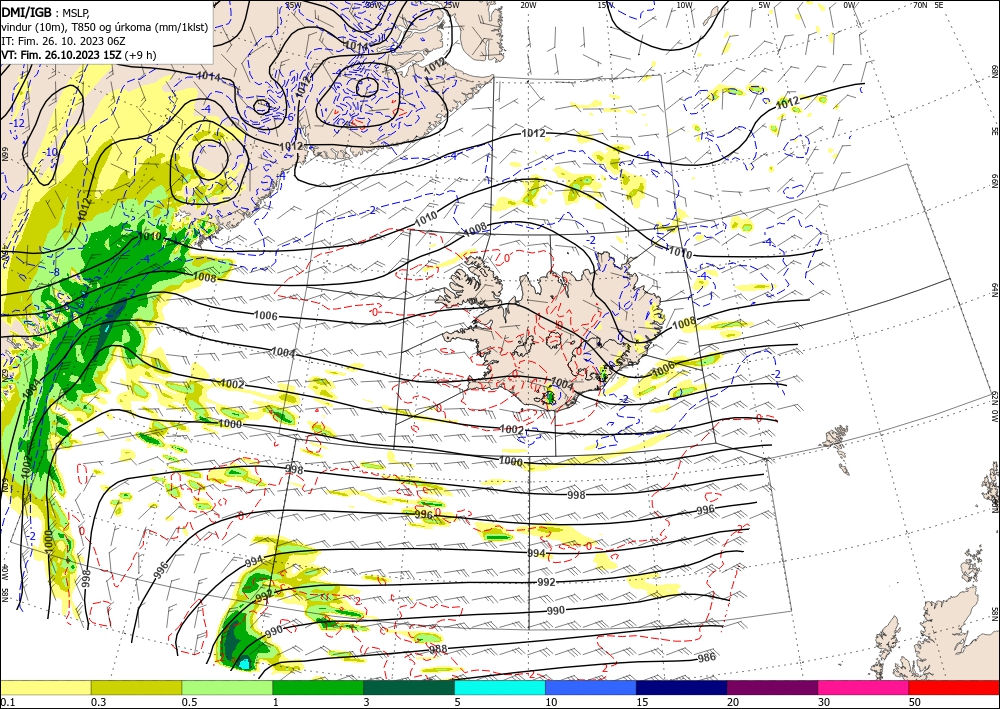
Task: Click the '0.5' legend scale value
Action: pos(188,702)
